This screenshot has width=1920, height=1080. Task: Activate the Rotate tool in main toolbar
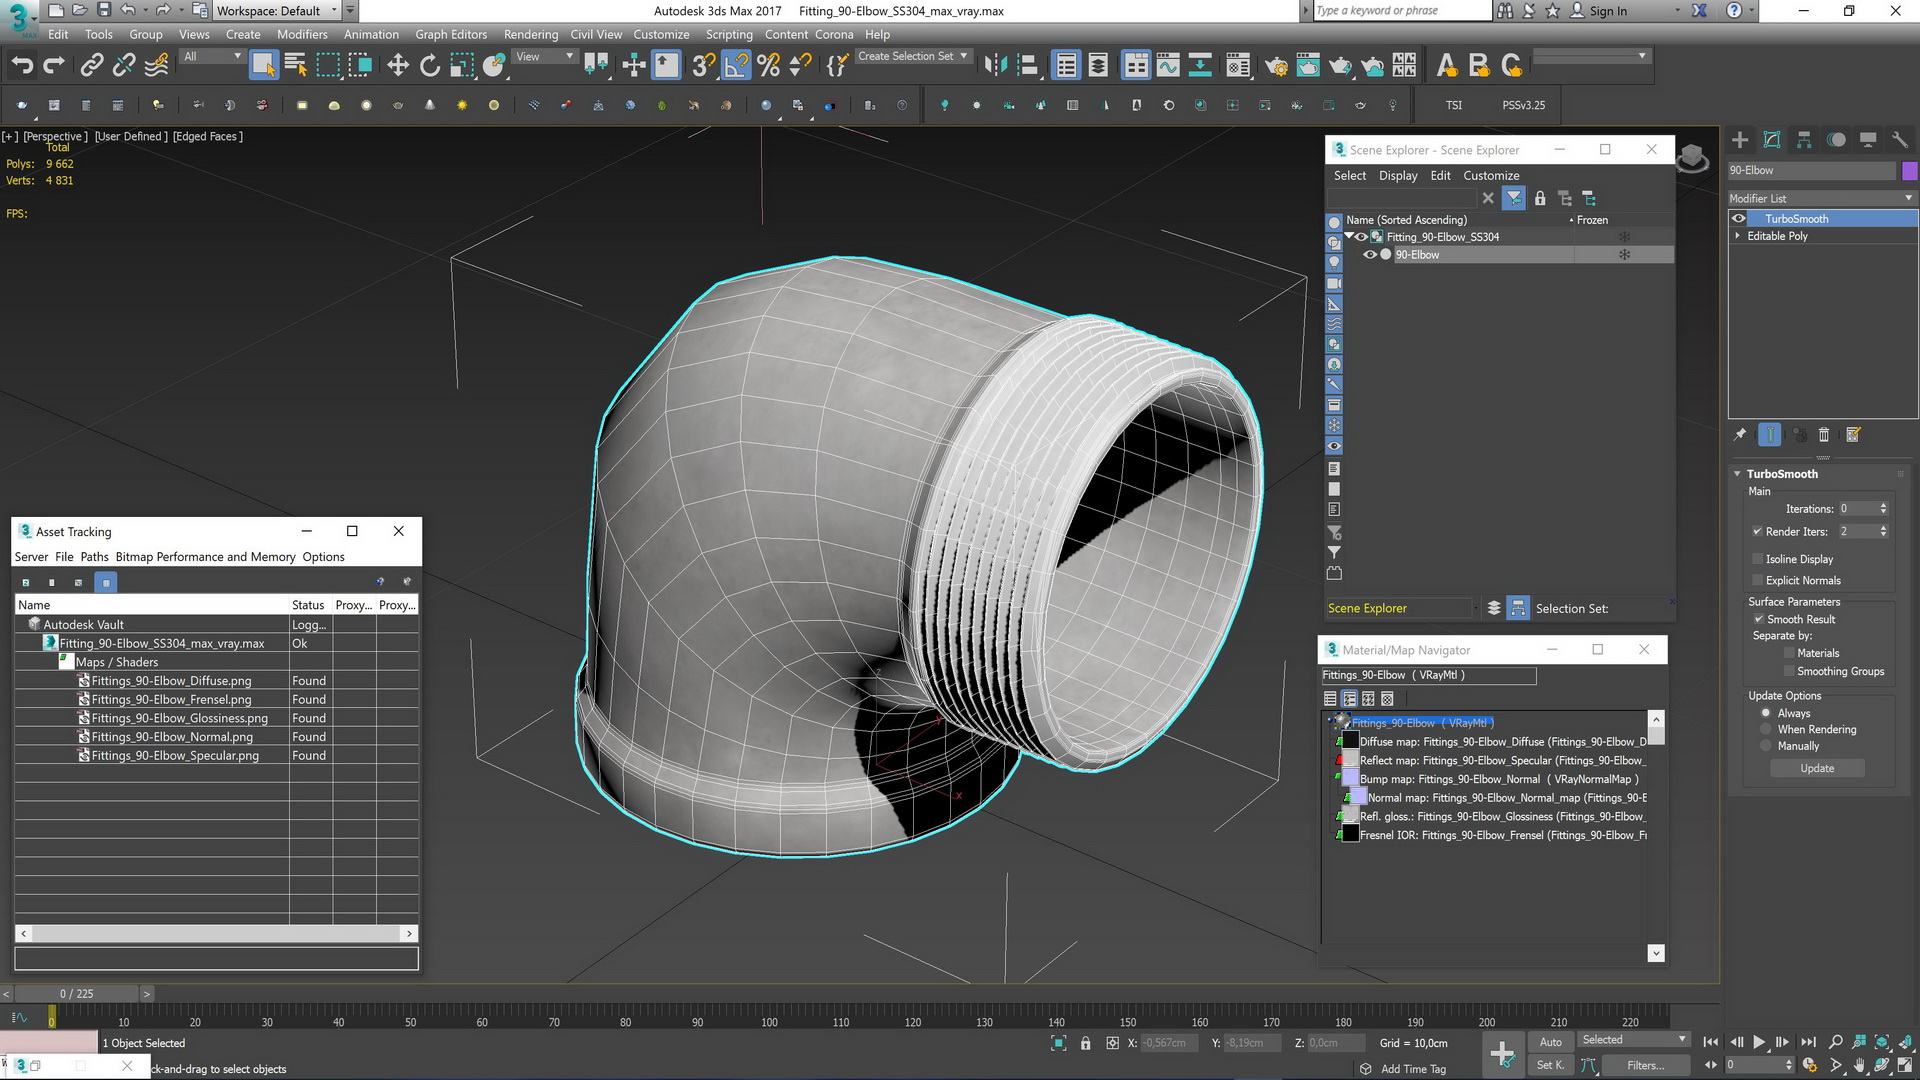(430, 66)
